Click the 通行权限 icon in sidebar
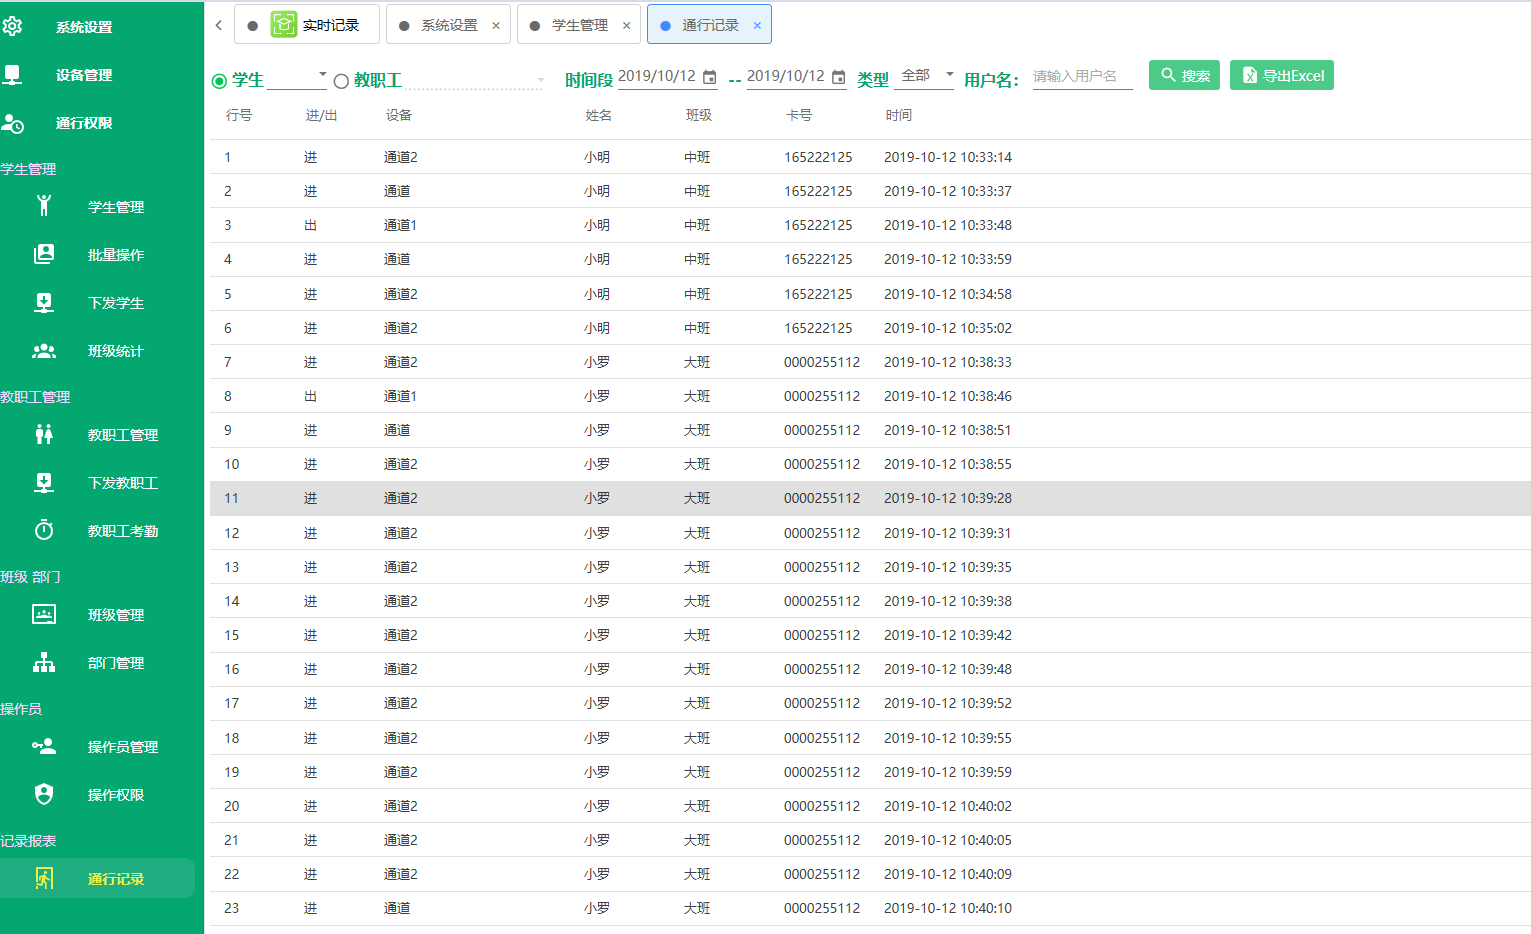Image resolution: width=1531 pixels, height=934 pixels. [x=12, y=123]
